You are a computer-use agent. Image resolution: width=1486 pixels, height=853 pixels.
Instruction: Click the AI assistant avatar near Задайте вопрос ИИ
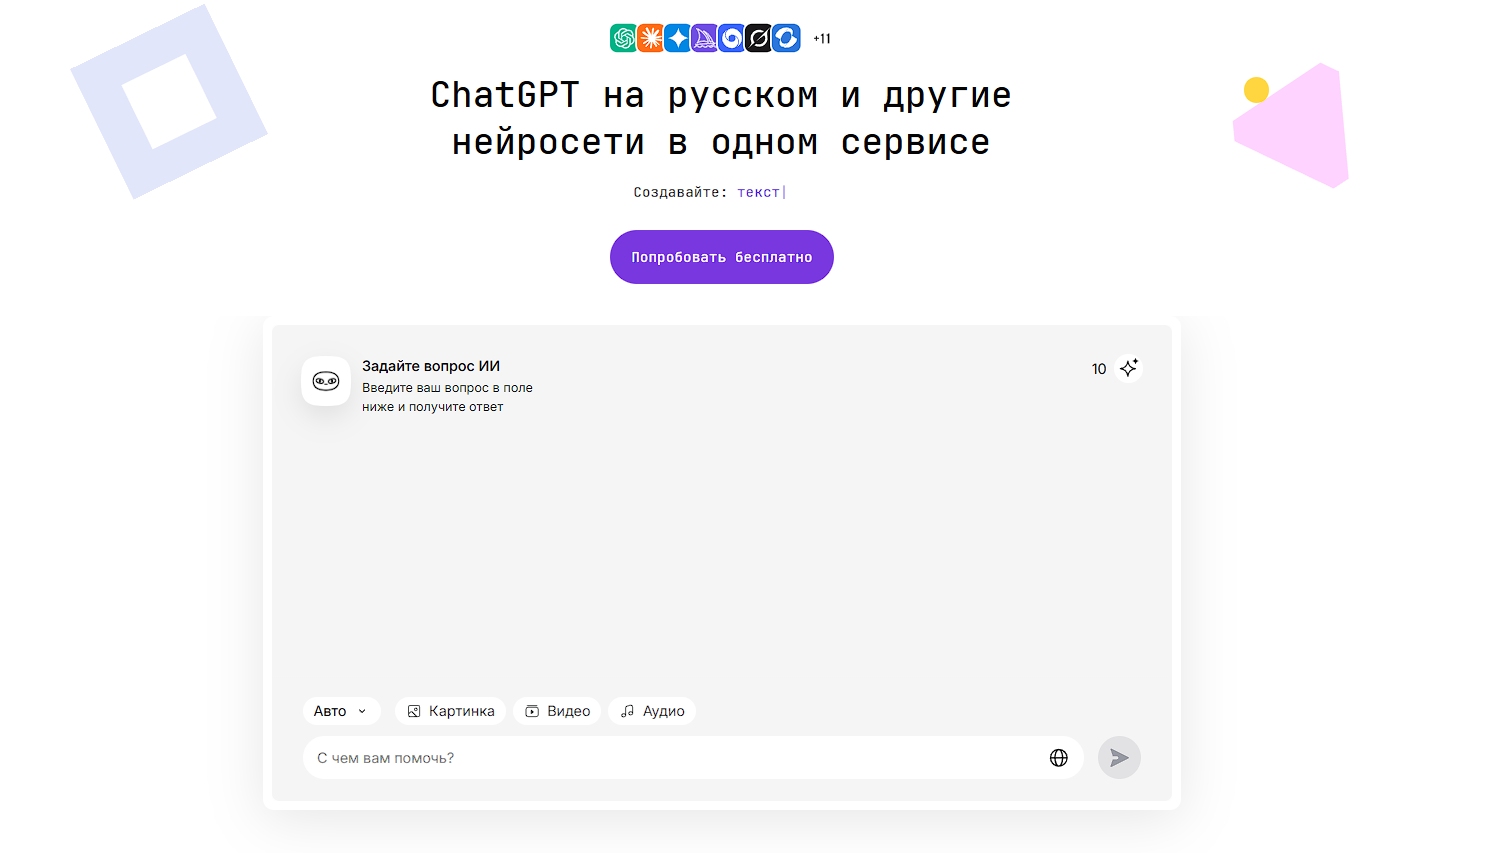coord(326,381)
